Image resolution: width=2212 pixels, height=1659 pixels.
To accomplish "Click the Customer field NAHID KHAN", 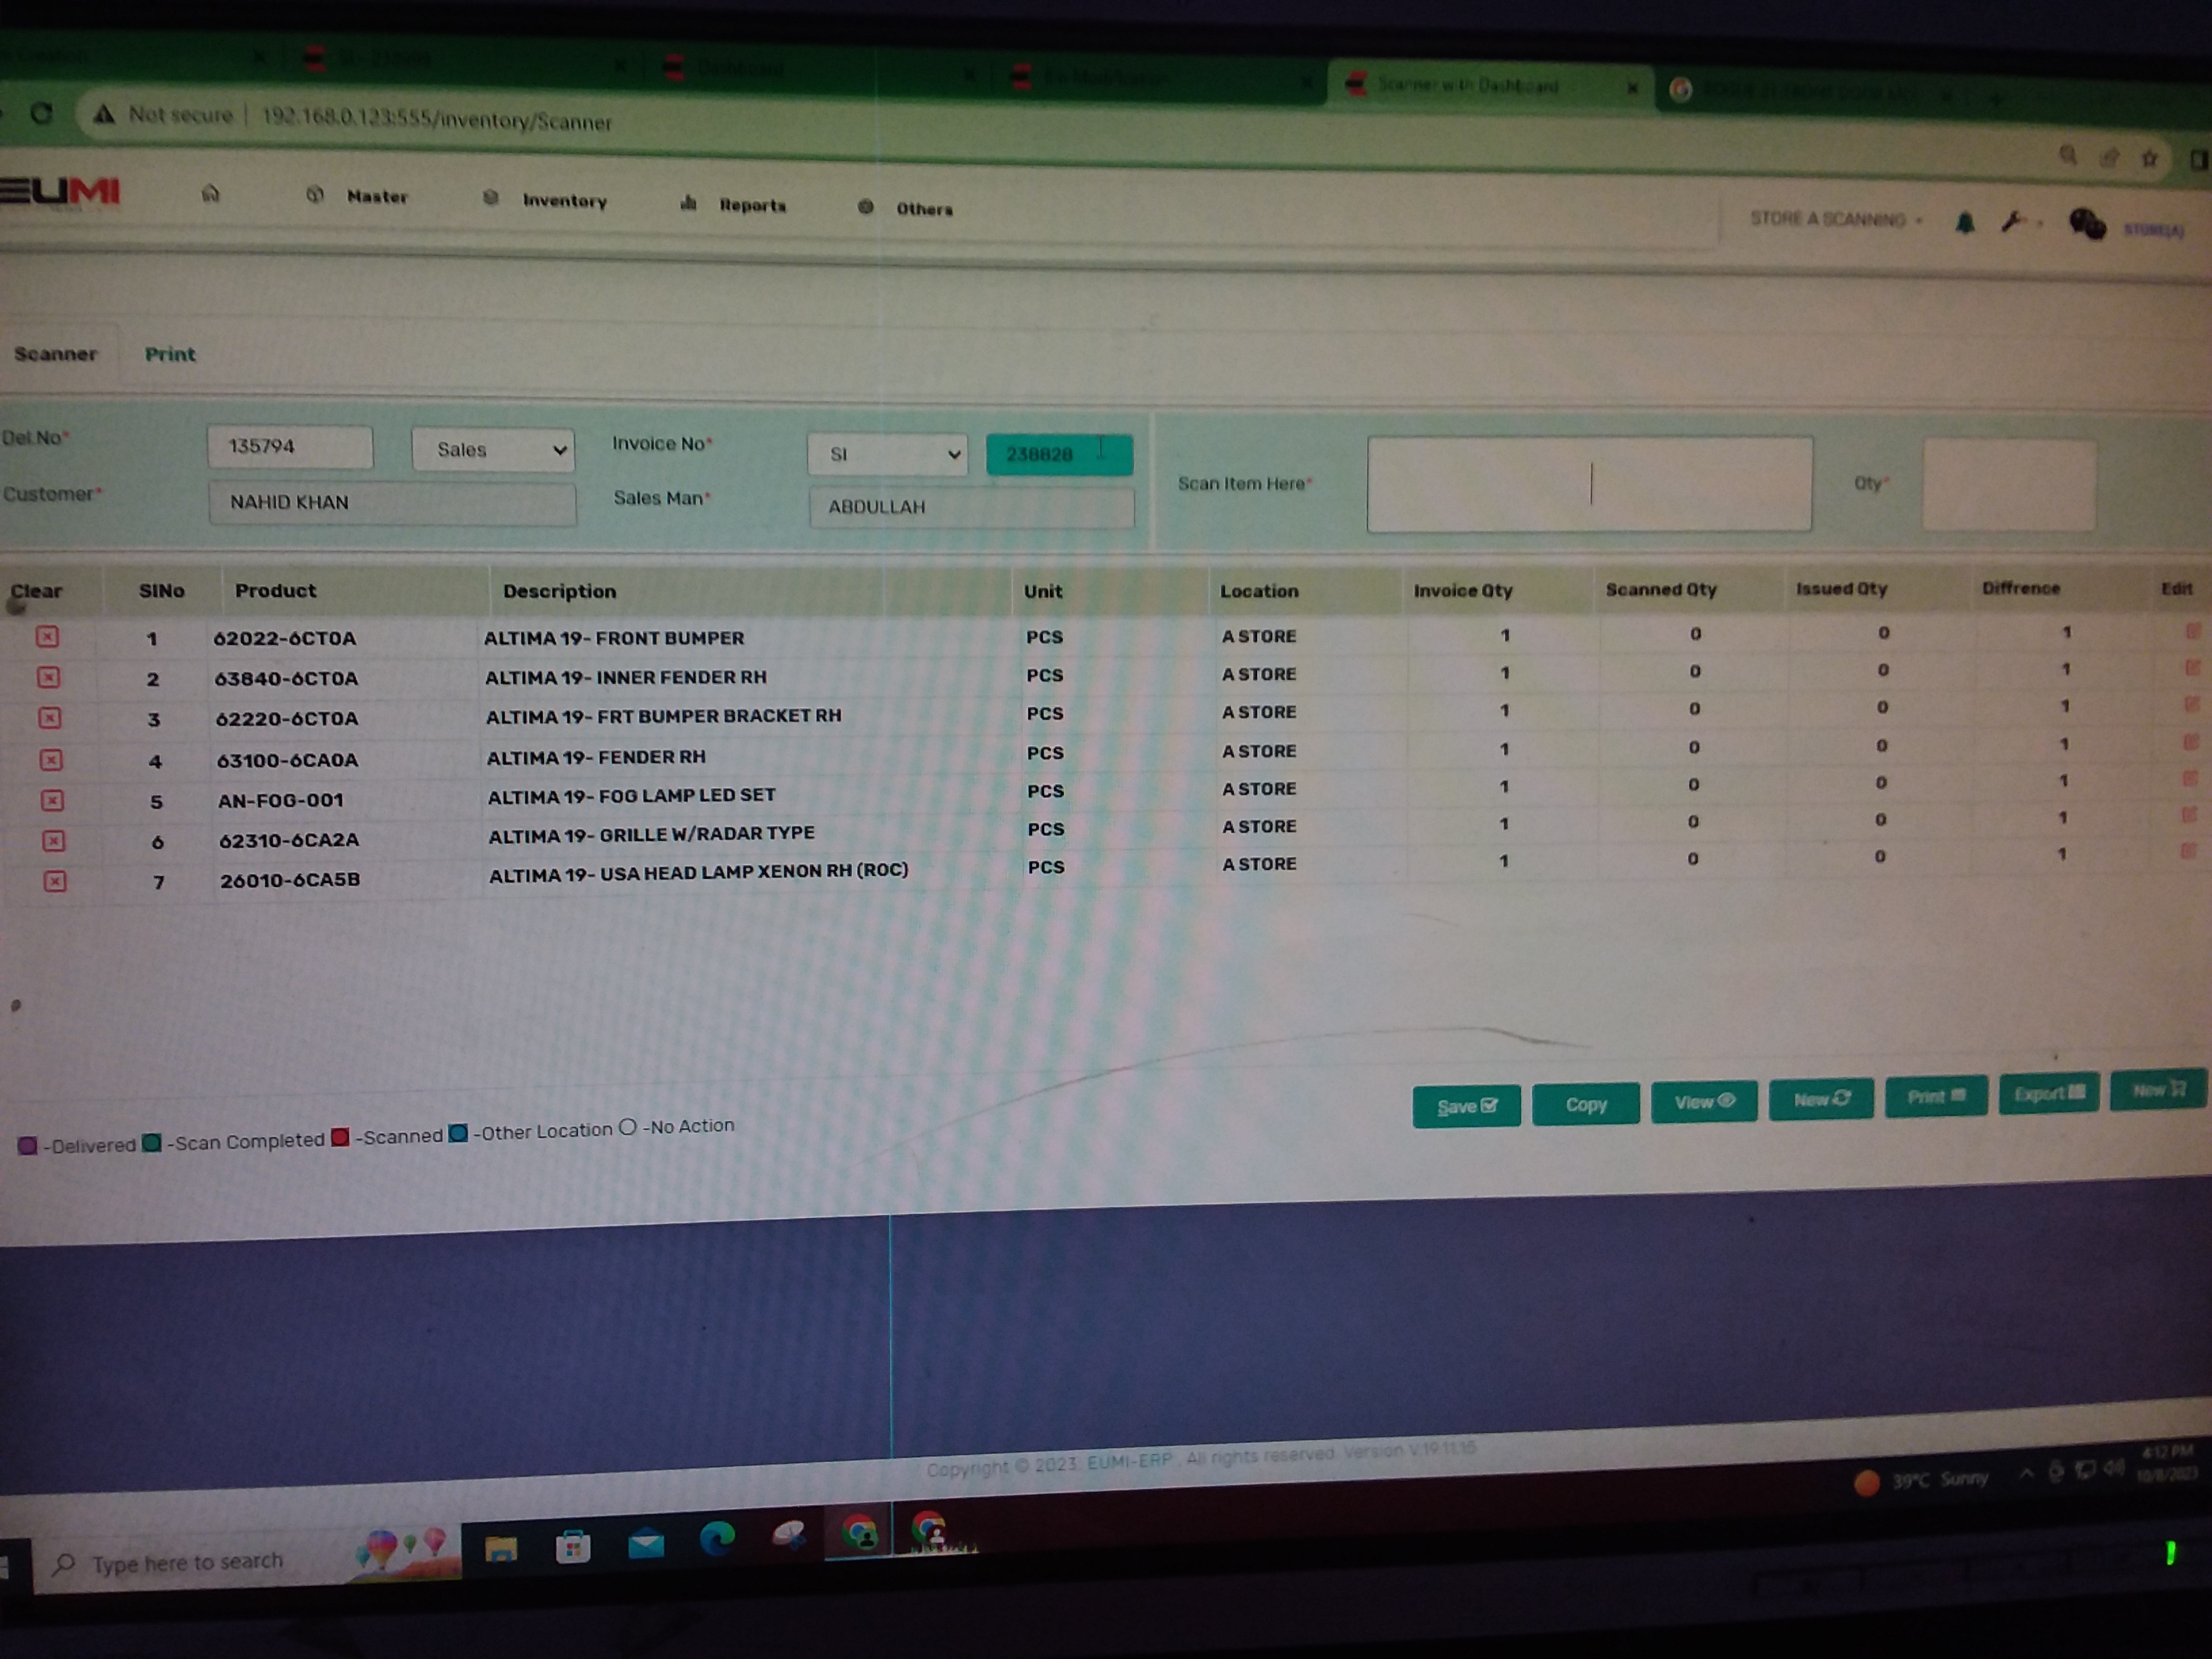I will (x=392, y=503).
